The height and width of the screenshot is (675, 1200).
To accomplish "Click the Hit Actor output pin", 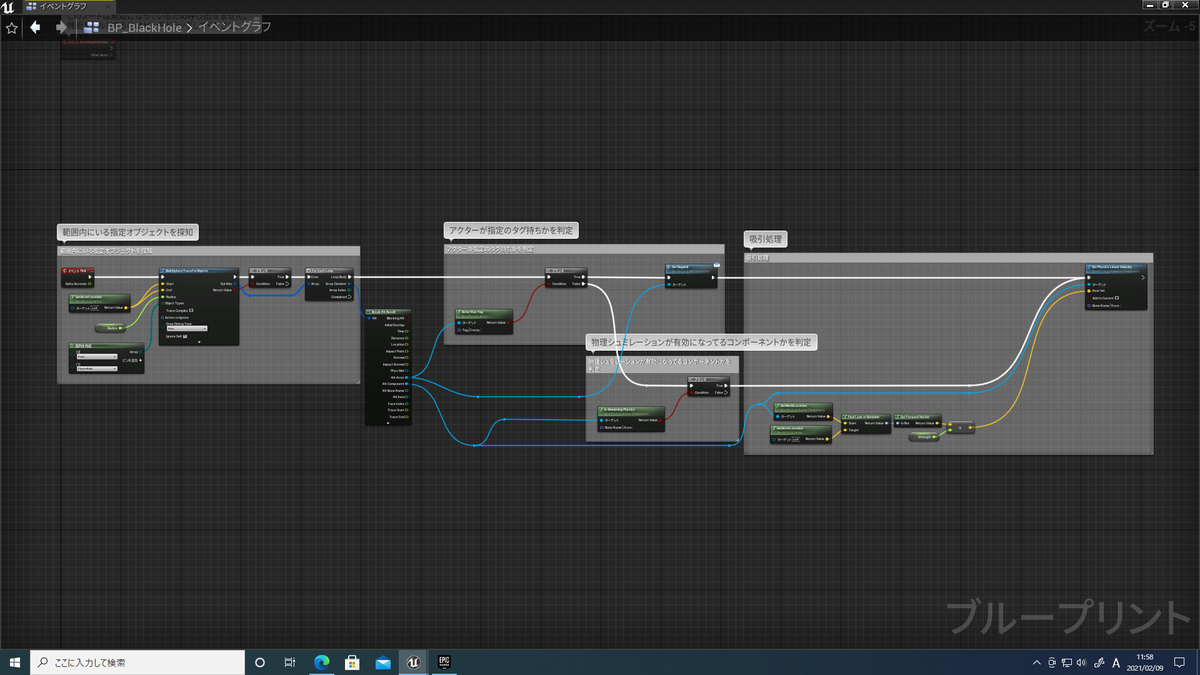I will coord(407,377).
